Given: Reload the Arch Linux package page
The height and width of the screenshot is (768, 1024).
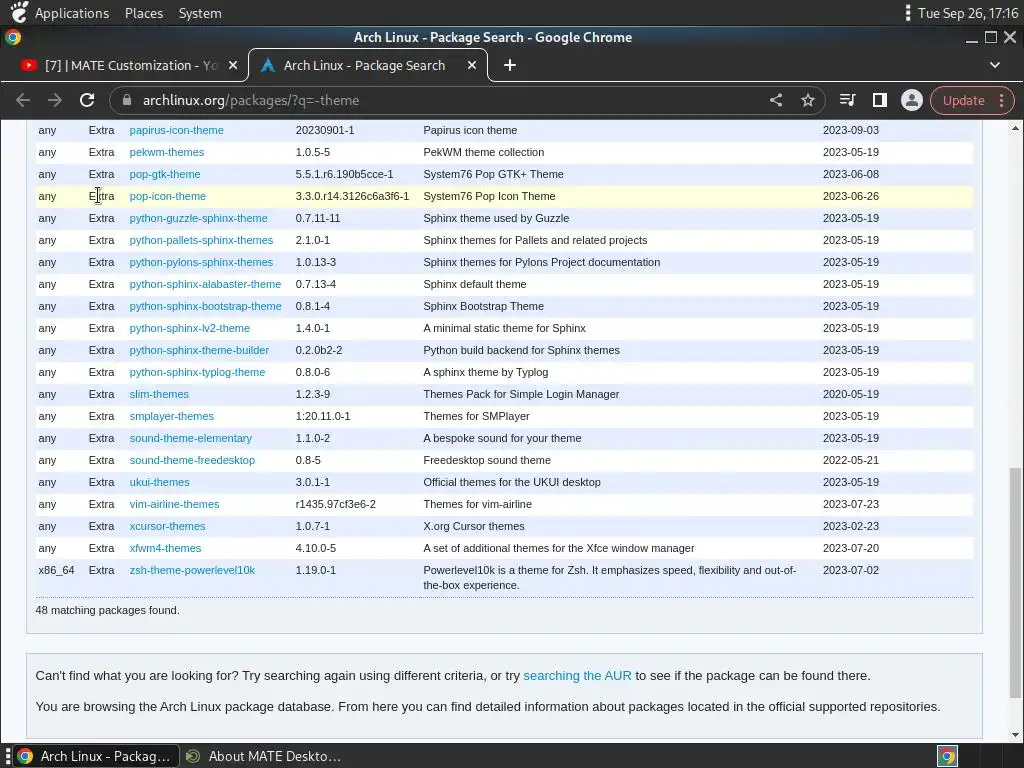Looking at the screenshot, I should coord(87,100).
